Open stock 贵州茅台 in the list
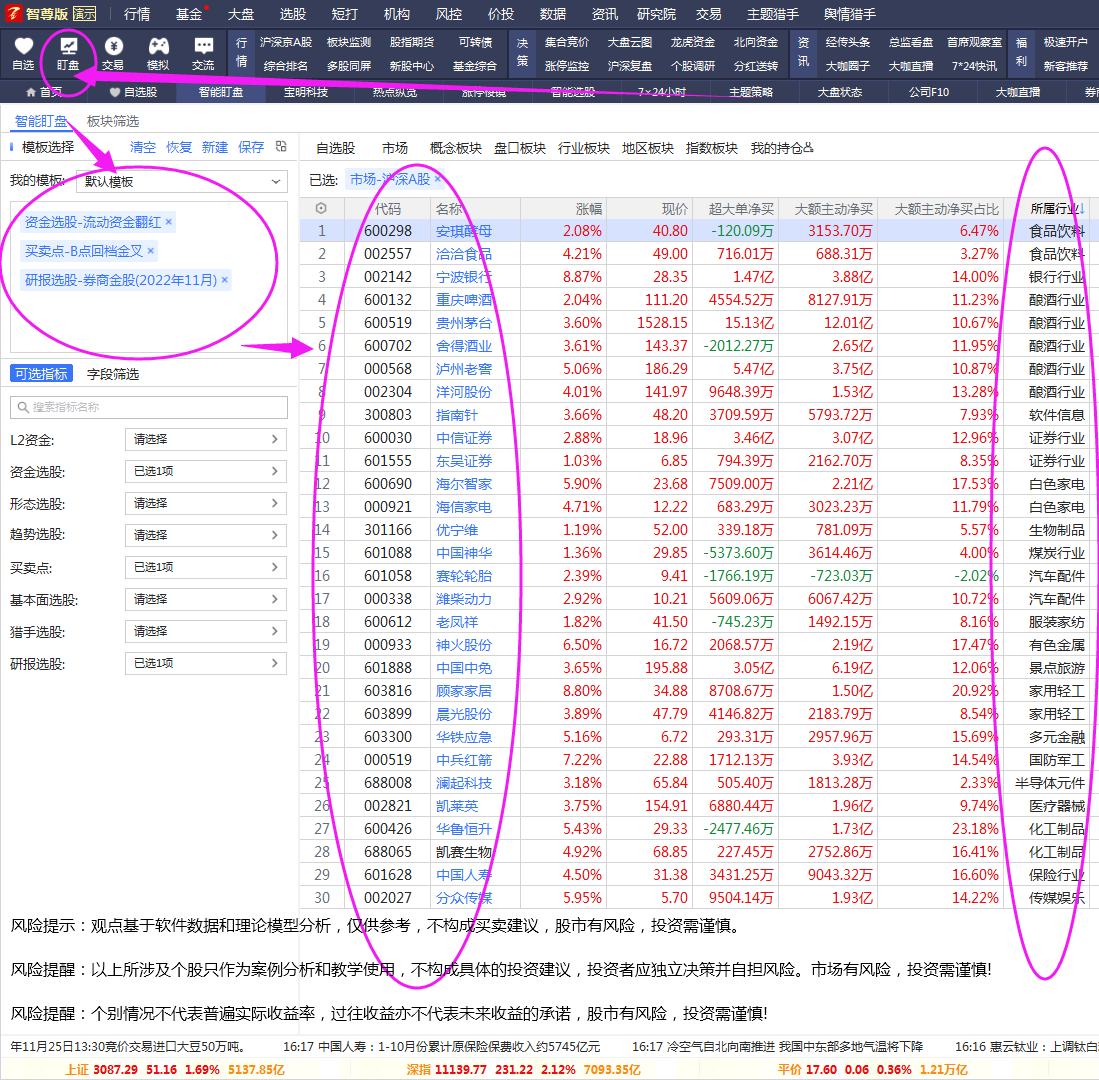The width and height of the screenshot is (1099, 1080). click(463, 323)
